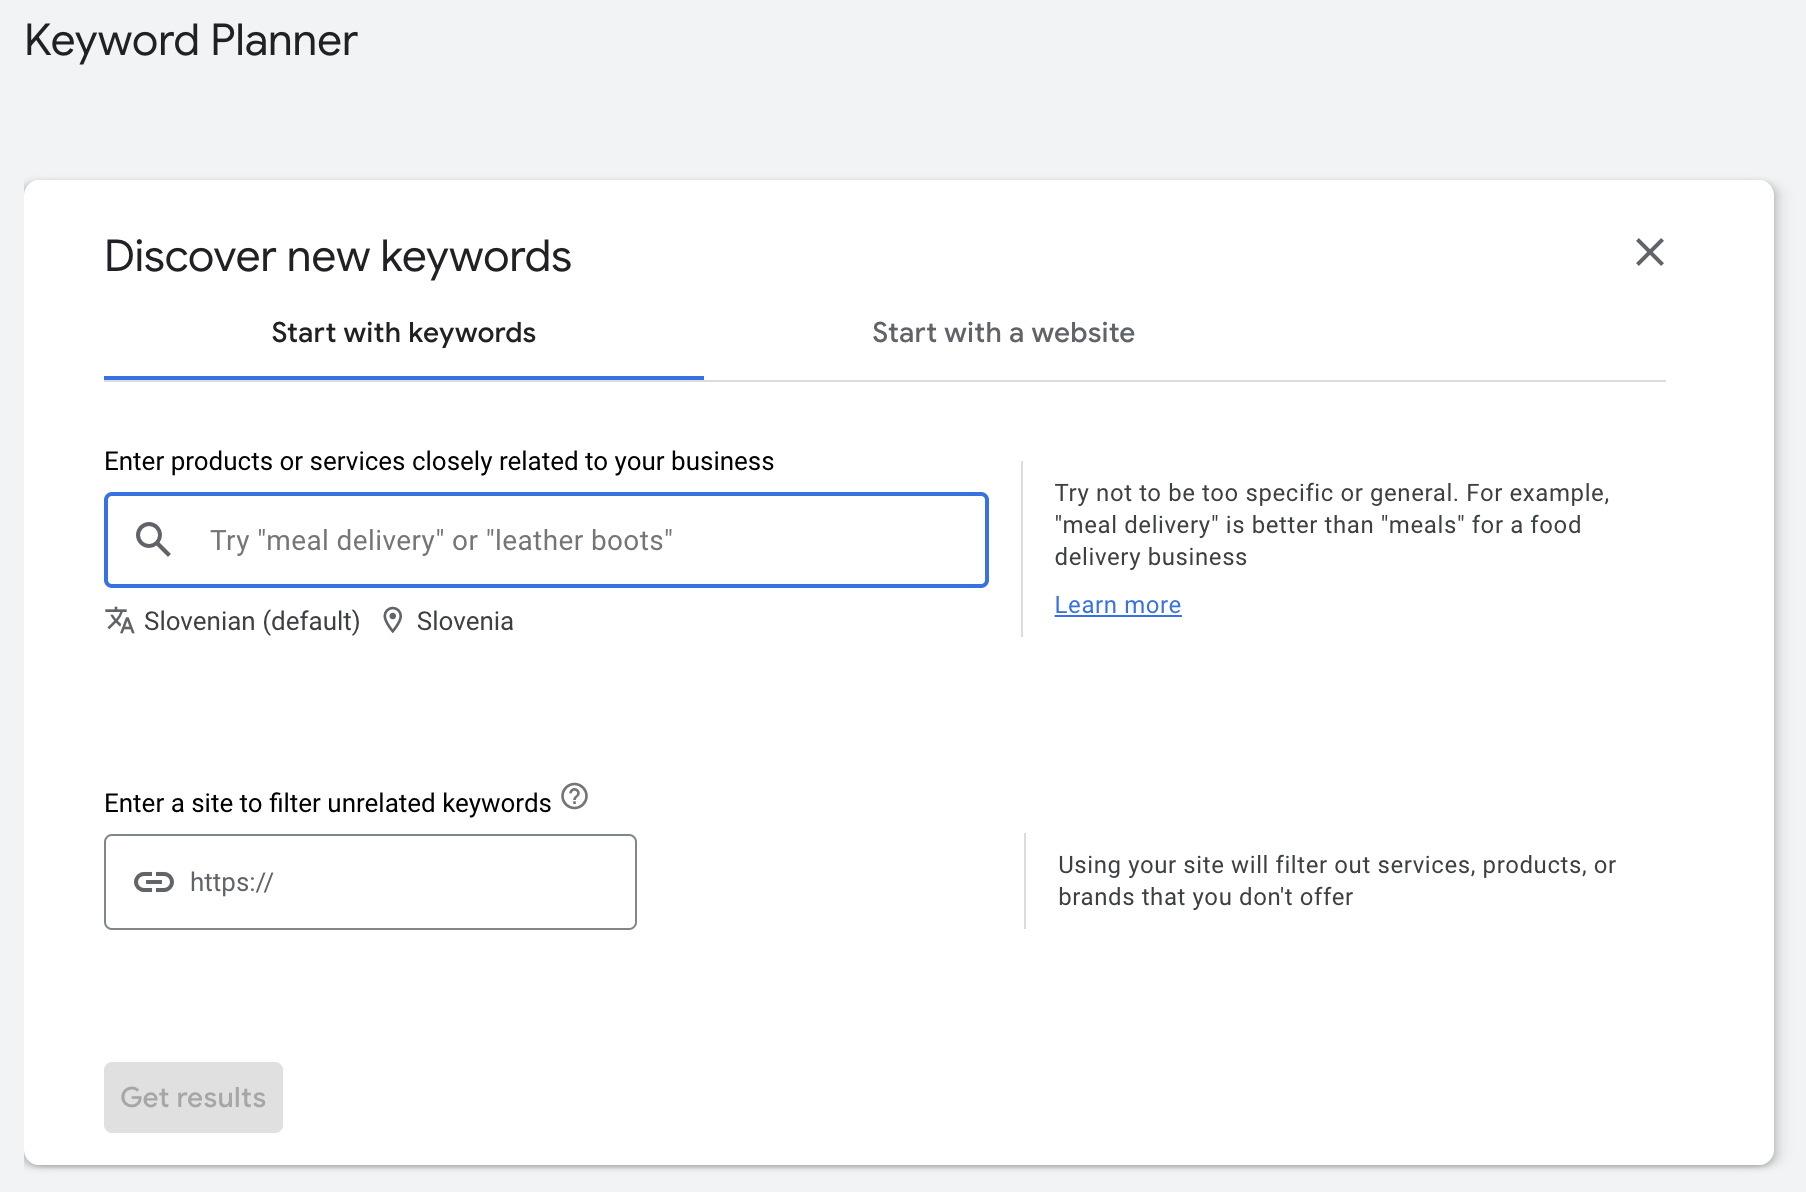Click the 'Using your site will filter' hint text
Screen dimensions: 1806x1192
1337,881
